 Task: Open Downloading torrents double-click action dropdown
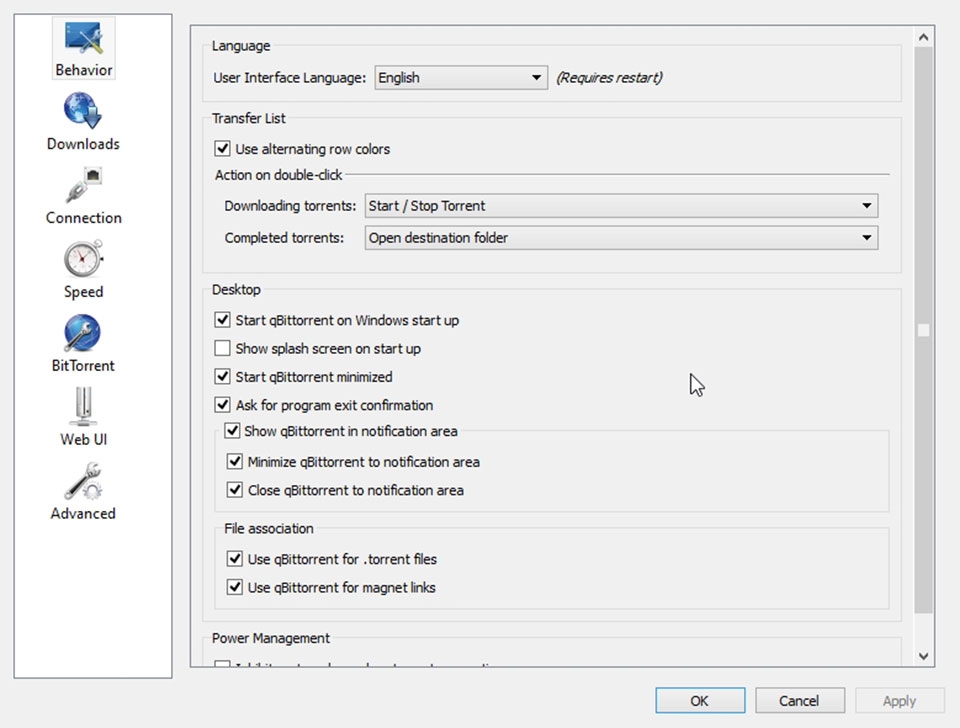(x=621, y=206)
